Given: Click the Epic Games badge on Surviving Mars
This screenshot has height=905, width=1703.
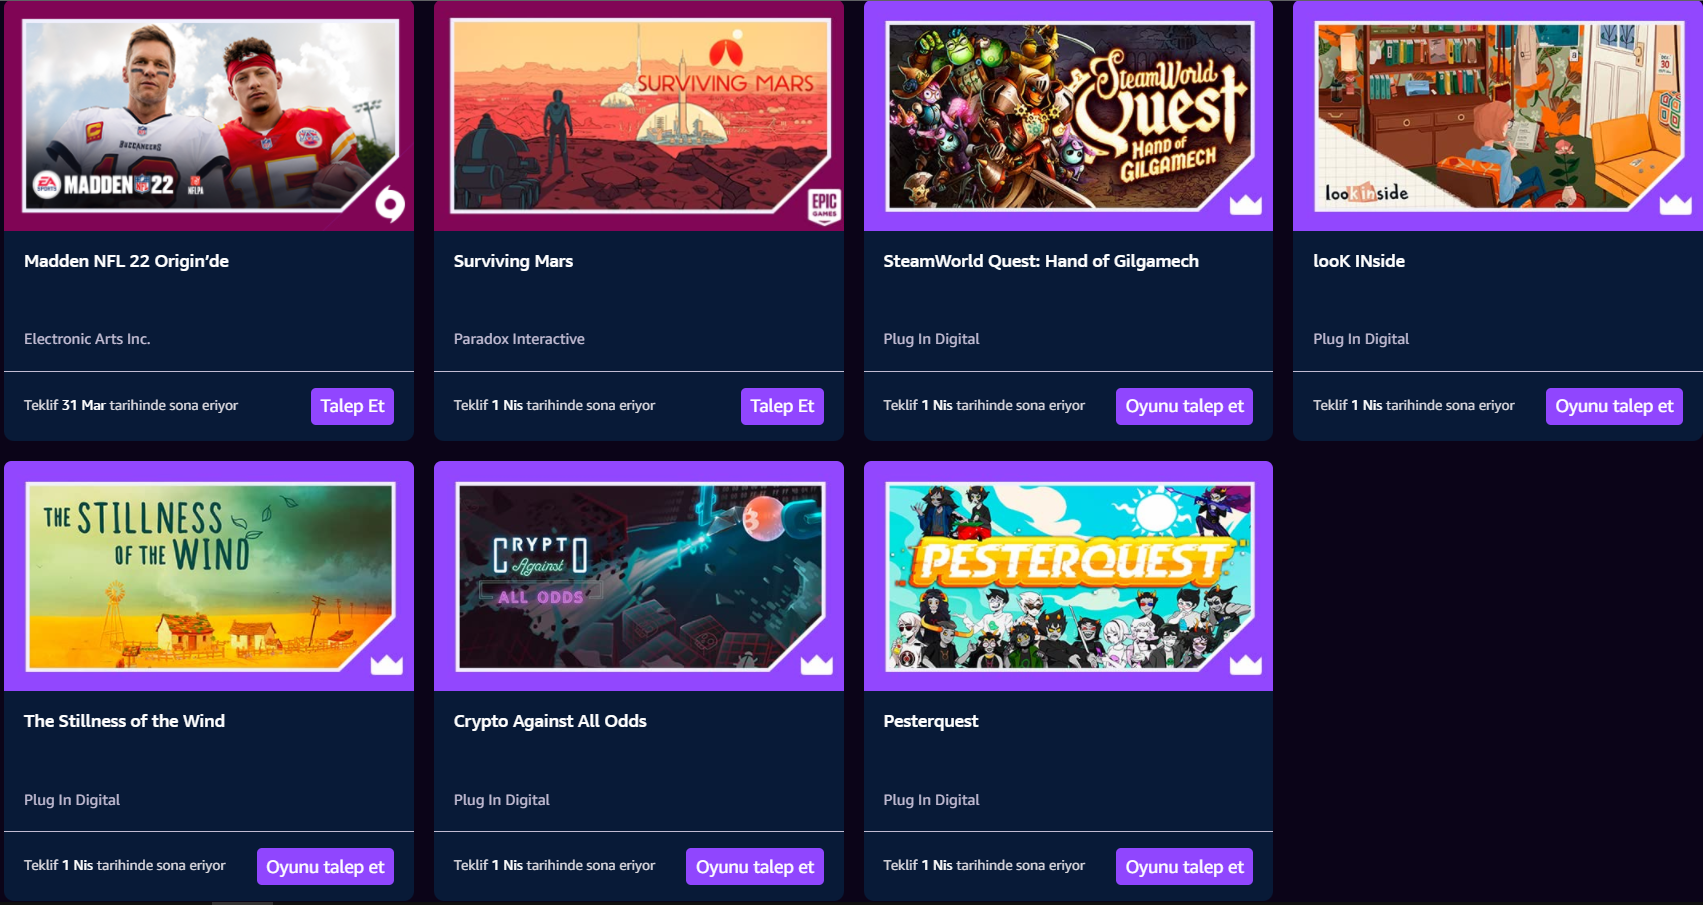Looking at the screenshot, I should coord(824,205).
